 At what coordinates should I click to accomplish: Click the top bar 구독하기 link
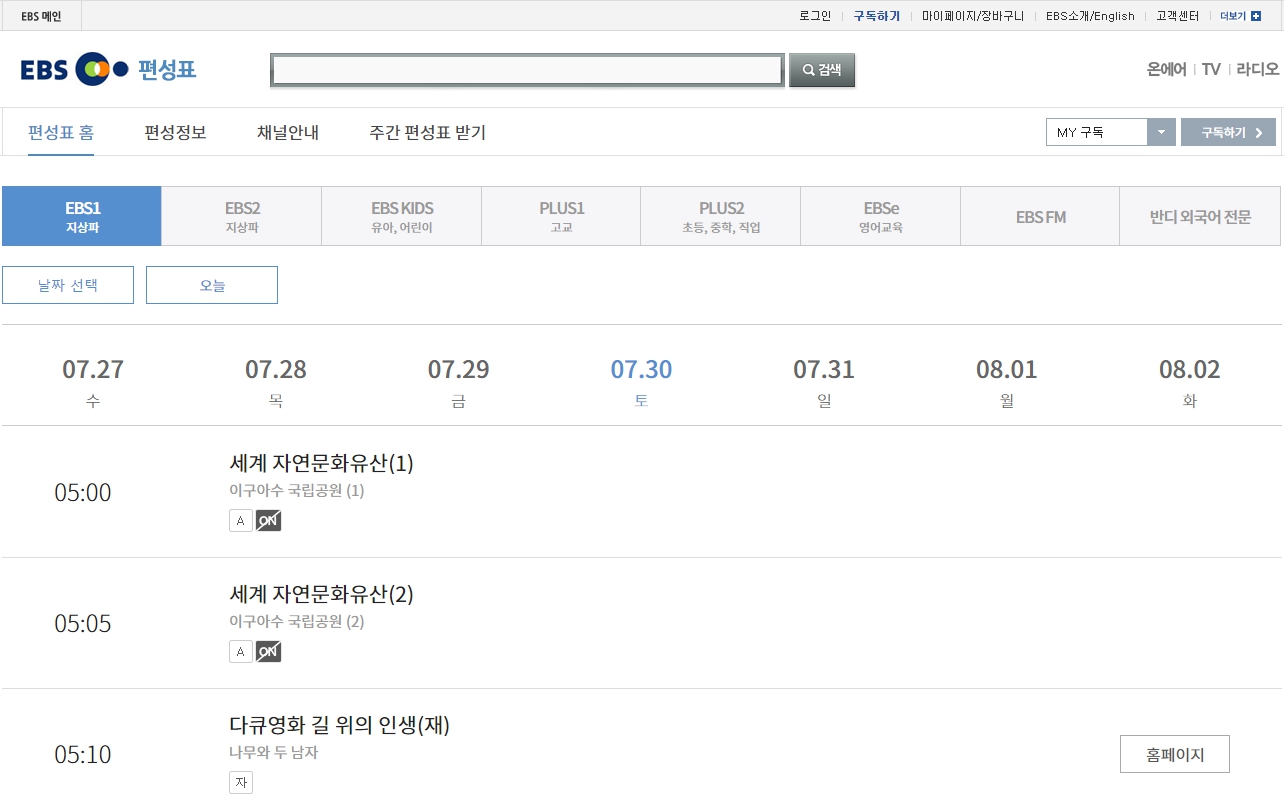coord(877,16)
